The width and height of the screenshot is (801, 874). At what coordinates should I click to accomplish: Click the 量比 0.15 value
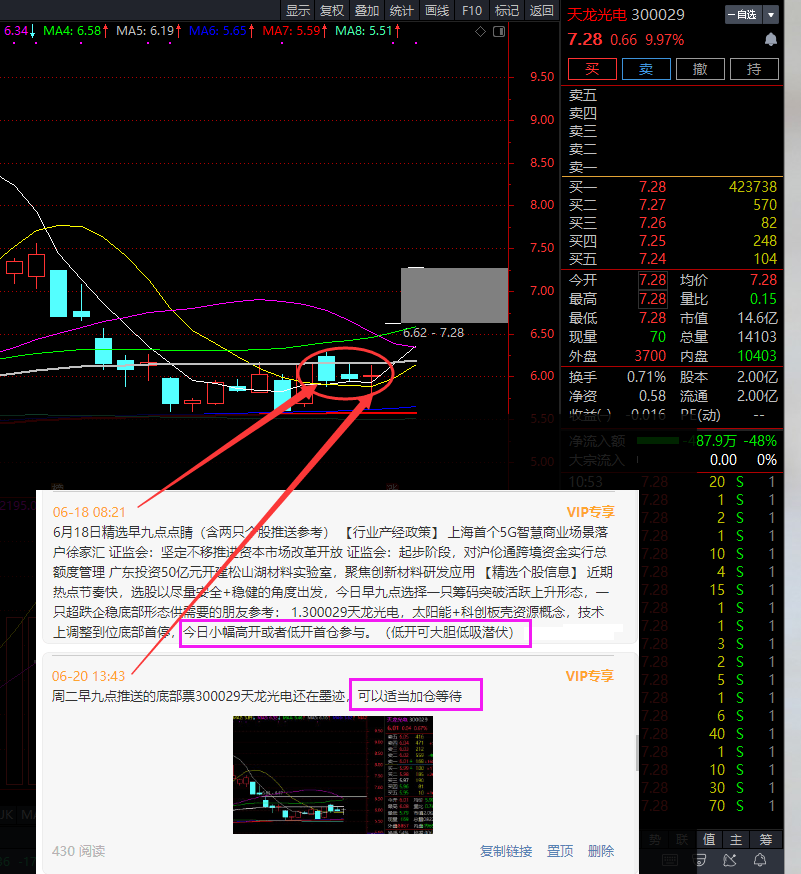763,299
